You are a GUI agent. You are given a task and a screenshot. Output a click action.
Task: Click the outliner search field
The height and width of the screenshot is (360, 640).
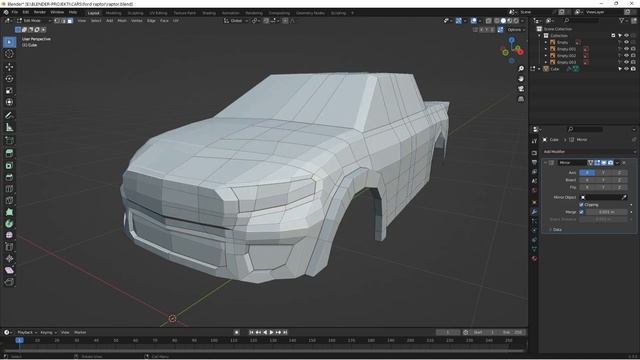tap(582, 20)
